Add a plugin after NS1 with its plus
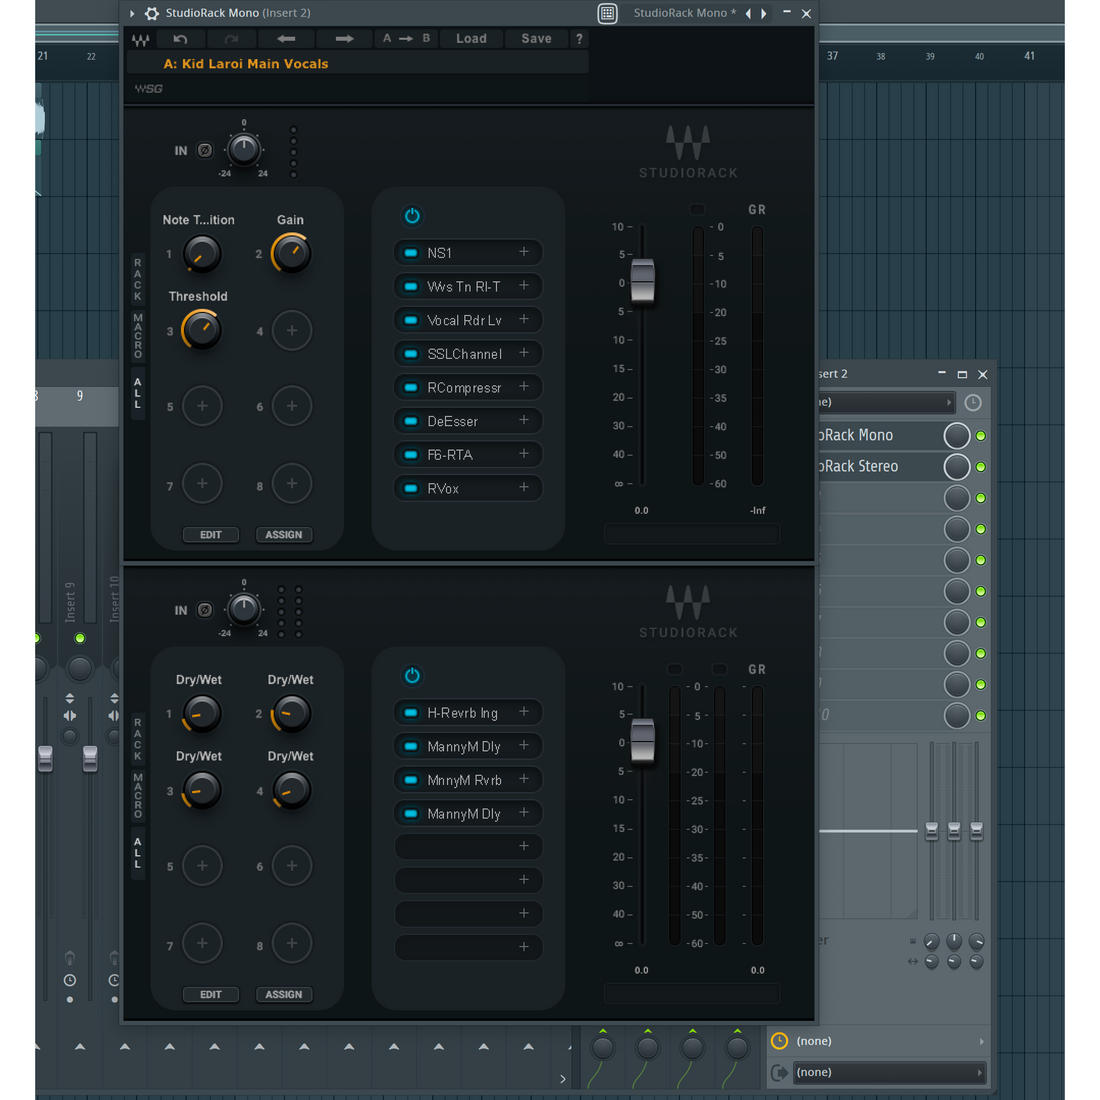The width and height of the screenshot is (1100, 1100). coord(524,252)
